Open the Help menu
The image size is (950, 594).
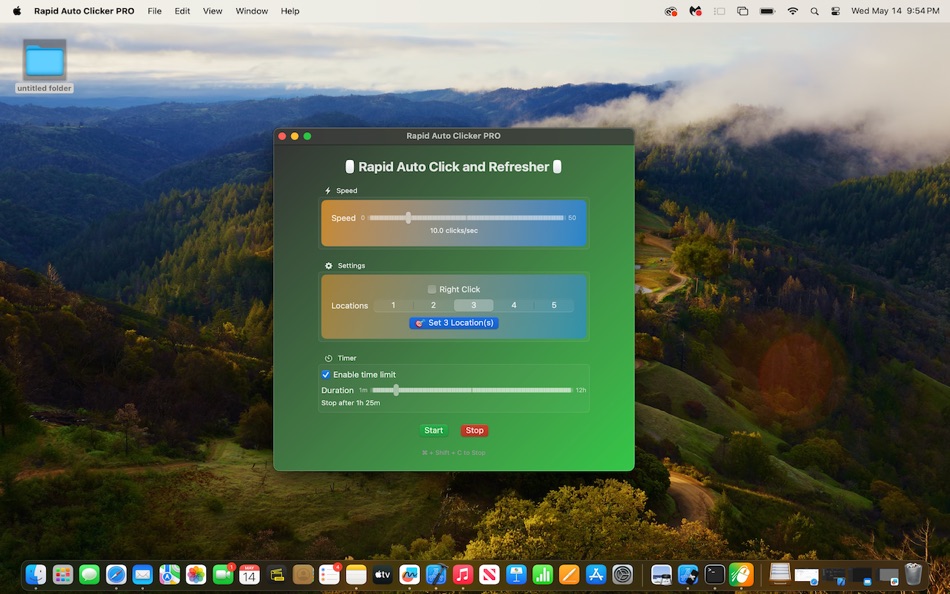click(x=289, y=11)
